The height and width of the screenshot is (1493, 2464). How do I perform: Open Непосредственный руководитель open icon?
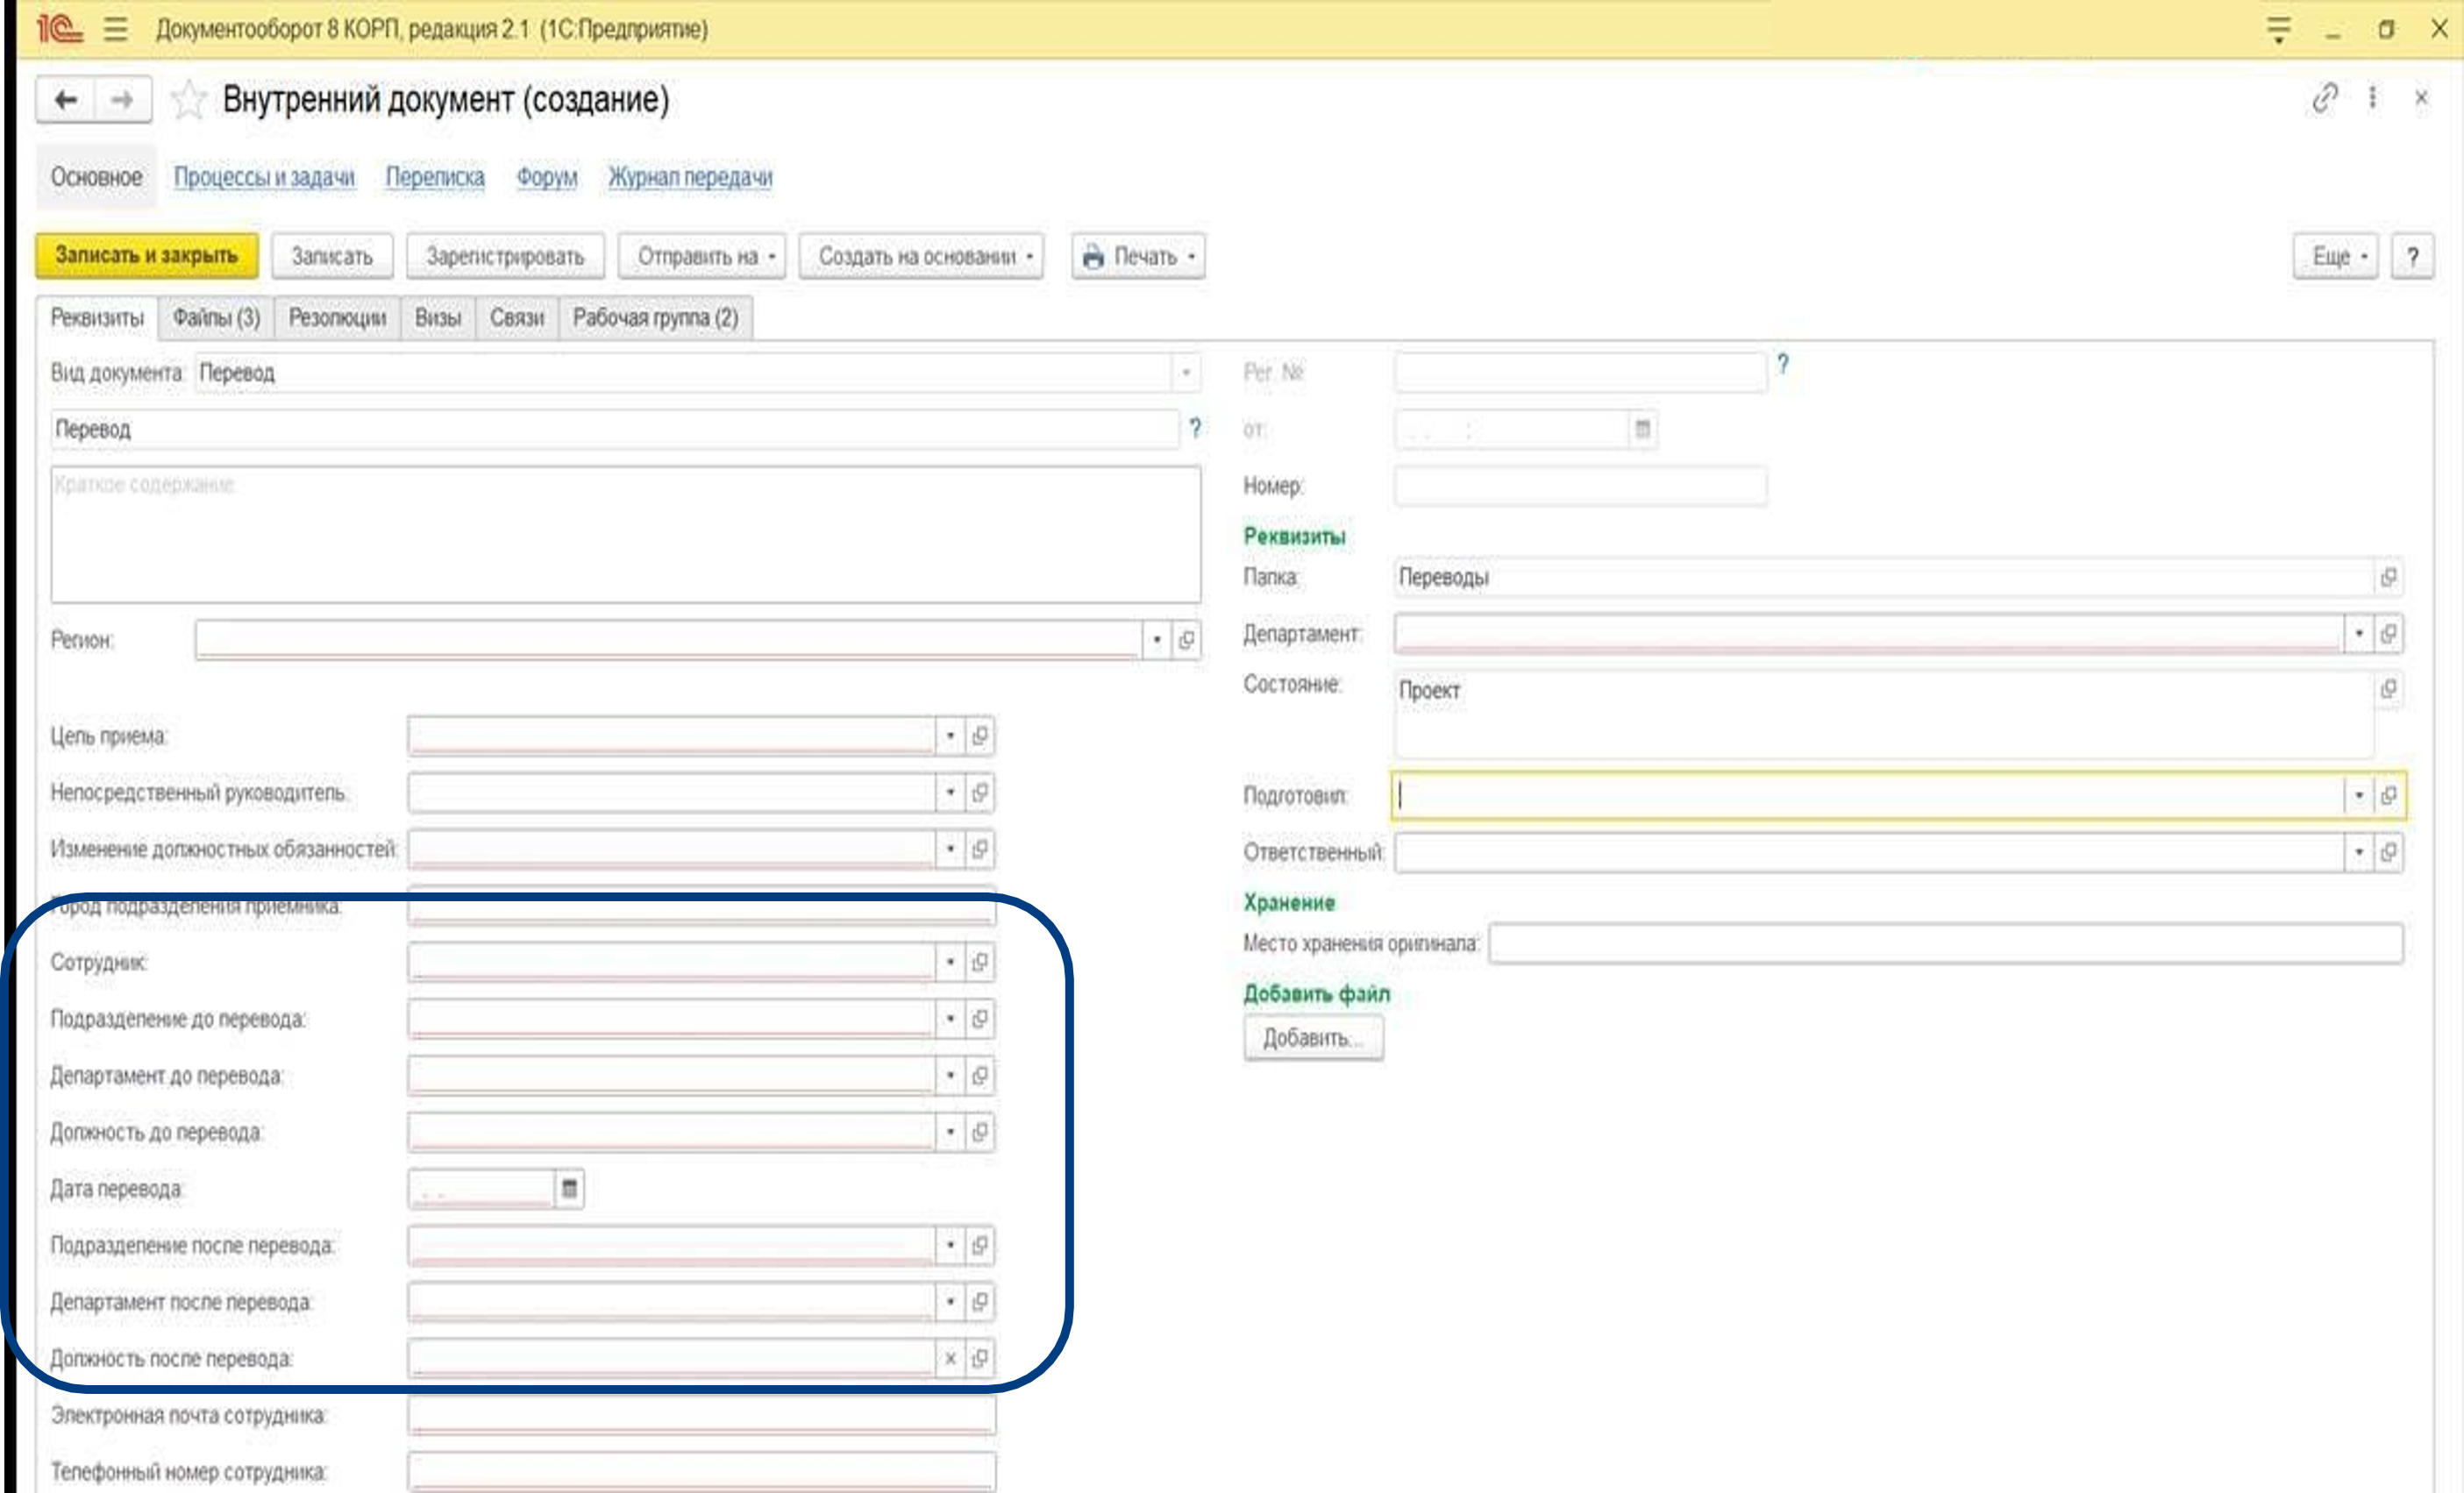pyautogui.click(x=980, y=792)
